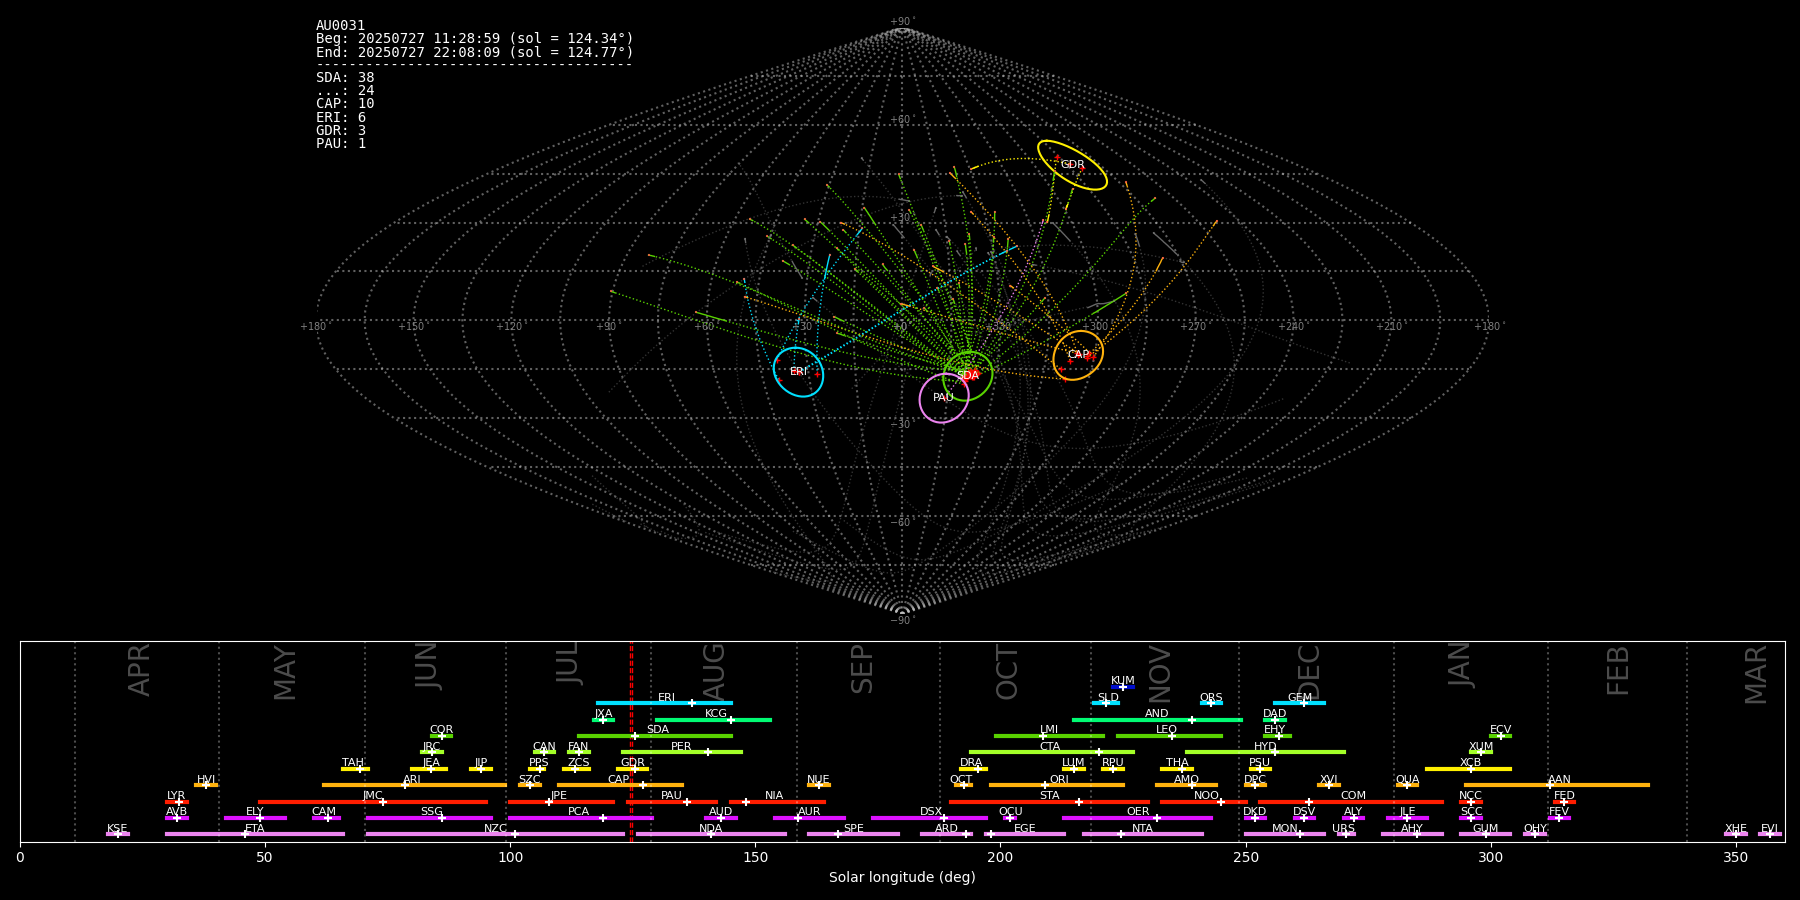Select the green SDA bar in the timeline

click(655, 736)
